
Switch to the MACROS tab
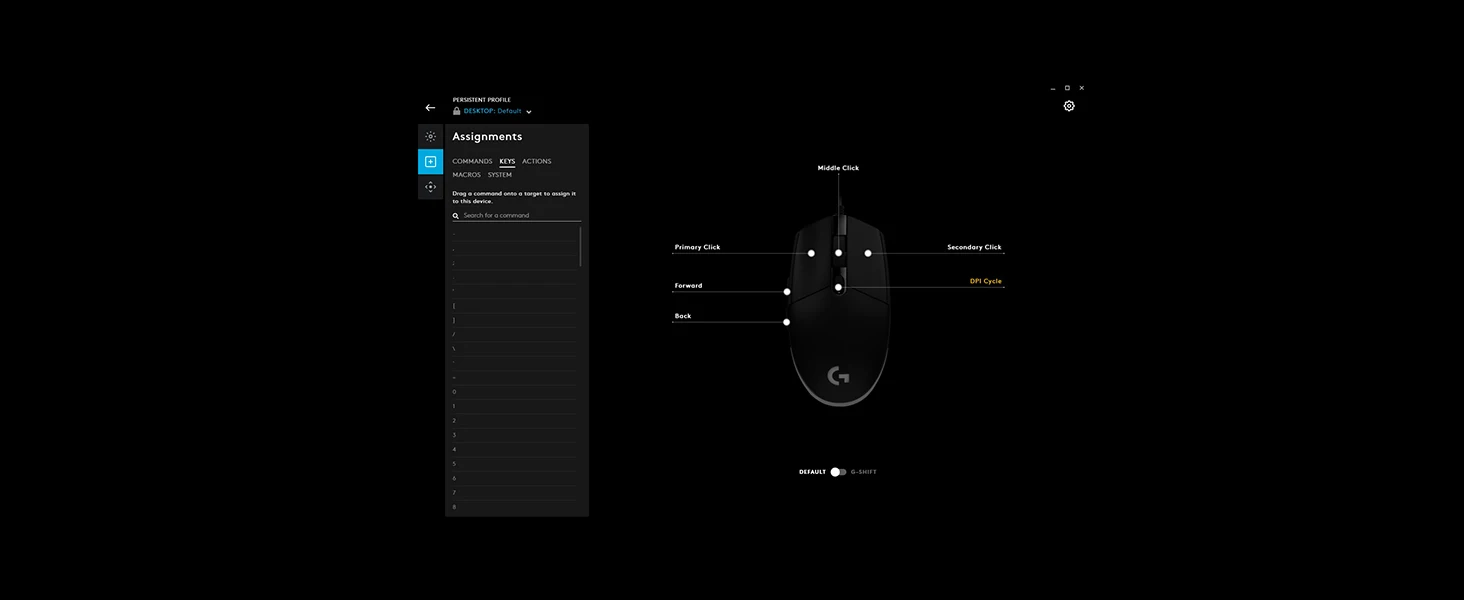(466, 175)
